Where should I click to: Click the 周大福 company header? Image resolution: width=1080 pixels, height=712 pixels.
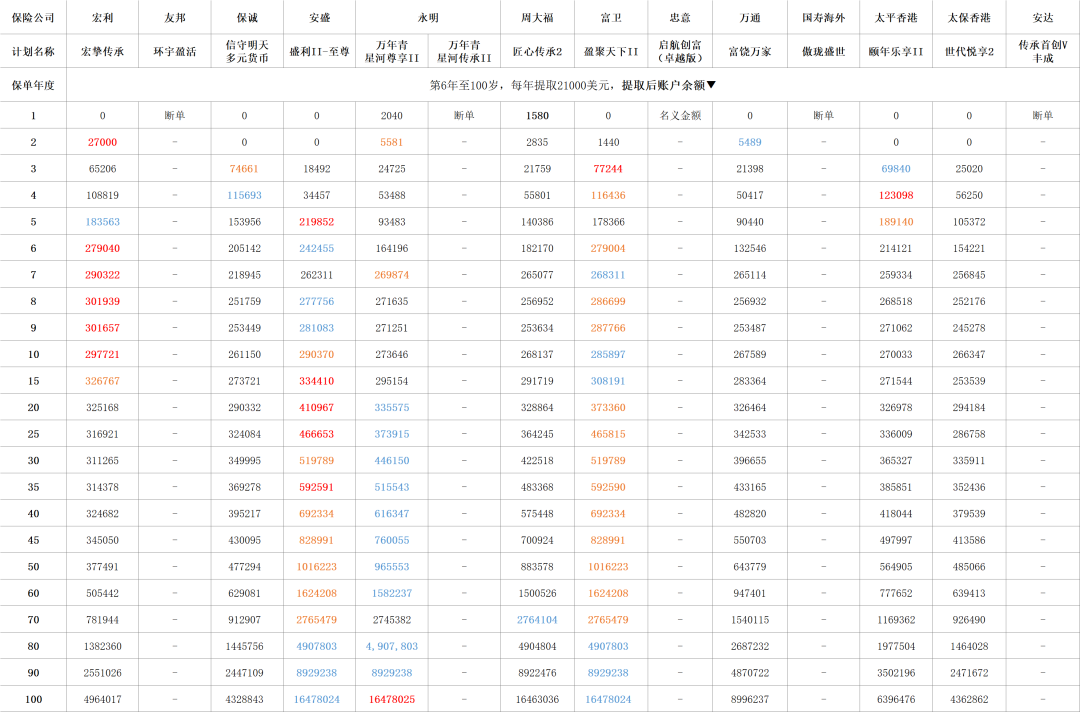coord(537,18)
